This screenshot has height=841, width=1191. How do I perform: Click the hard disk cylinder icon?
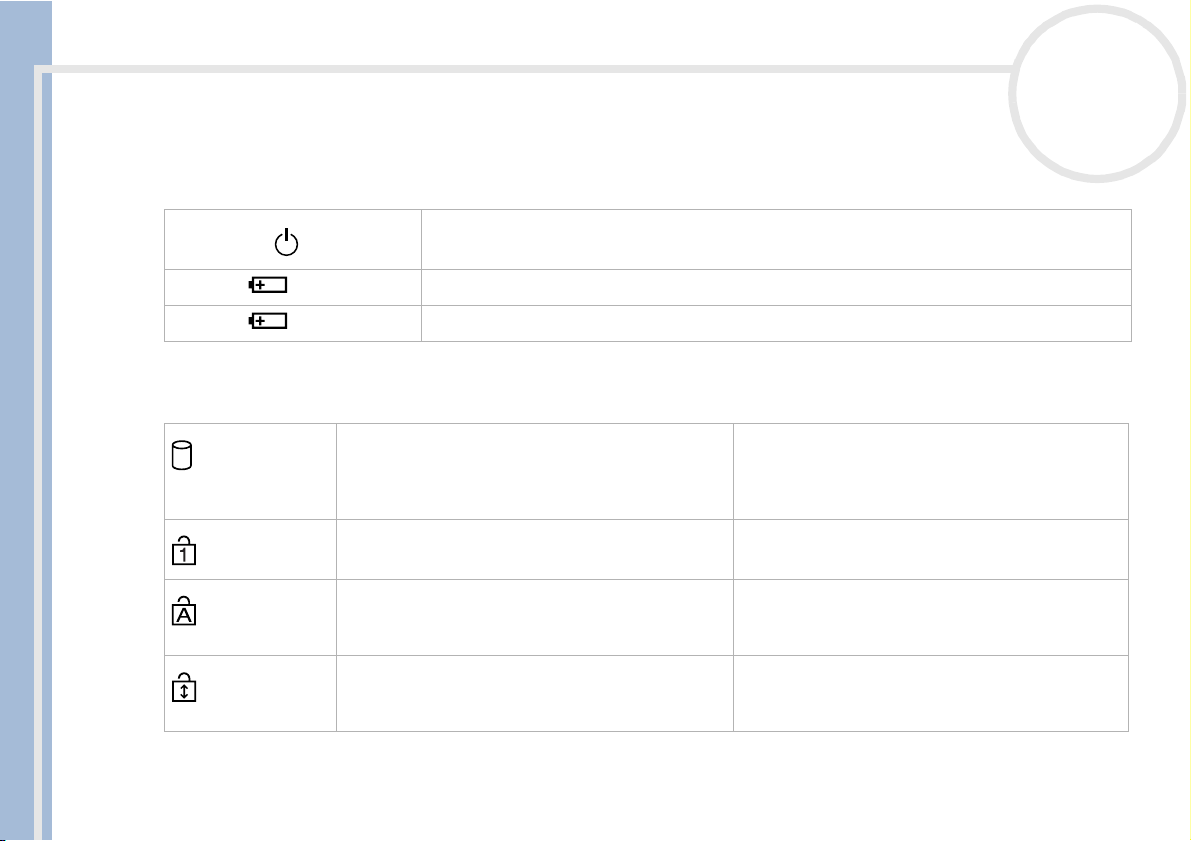[182, 455]
